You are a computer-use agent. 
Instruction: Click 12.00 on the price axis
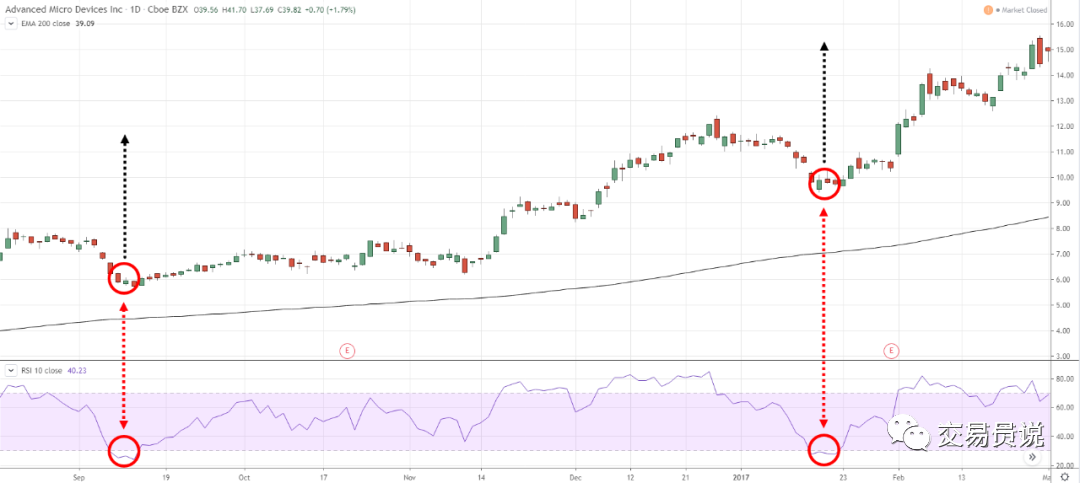pos(1066,126)
